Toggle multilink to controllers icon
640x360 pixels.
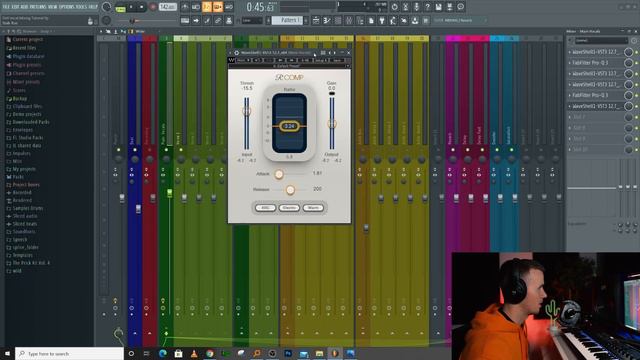coord(229,20)
